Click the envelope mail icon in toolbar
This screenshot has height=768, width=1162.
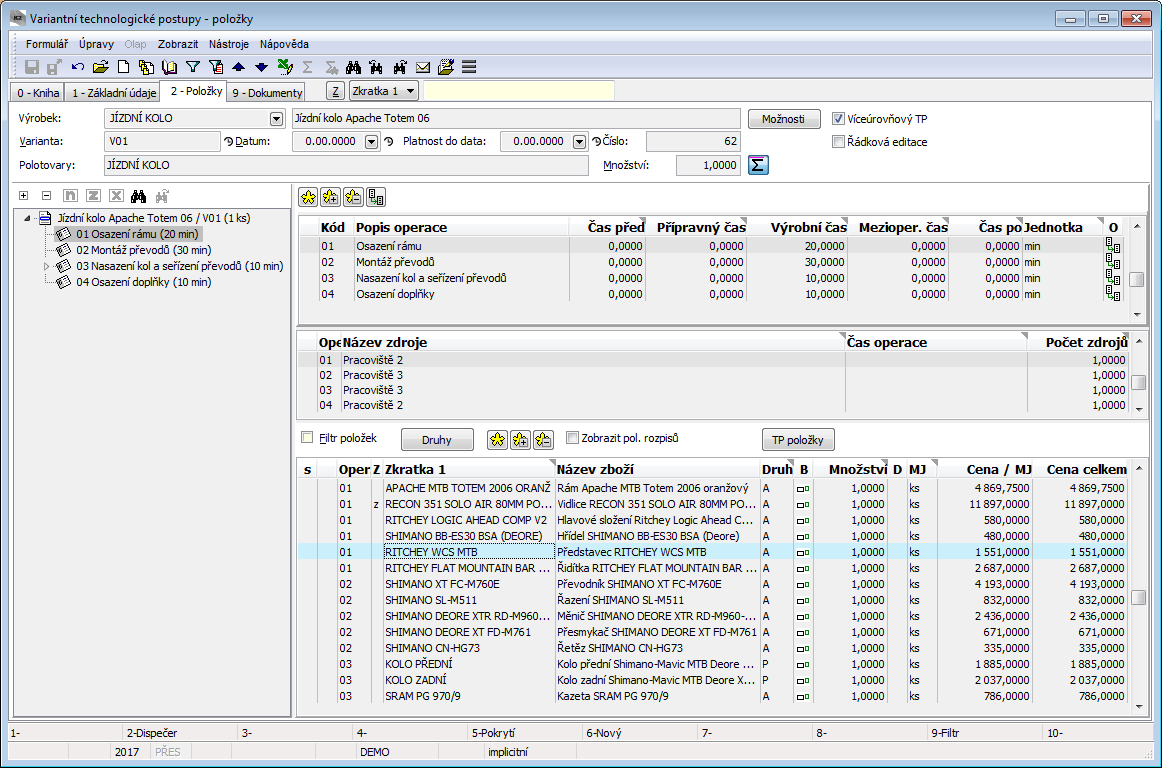pos(423,67)
